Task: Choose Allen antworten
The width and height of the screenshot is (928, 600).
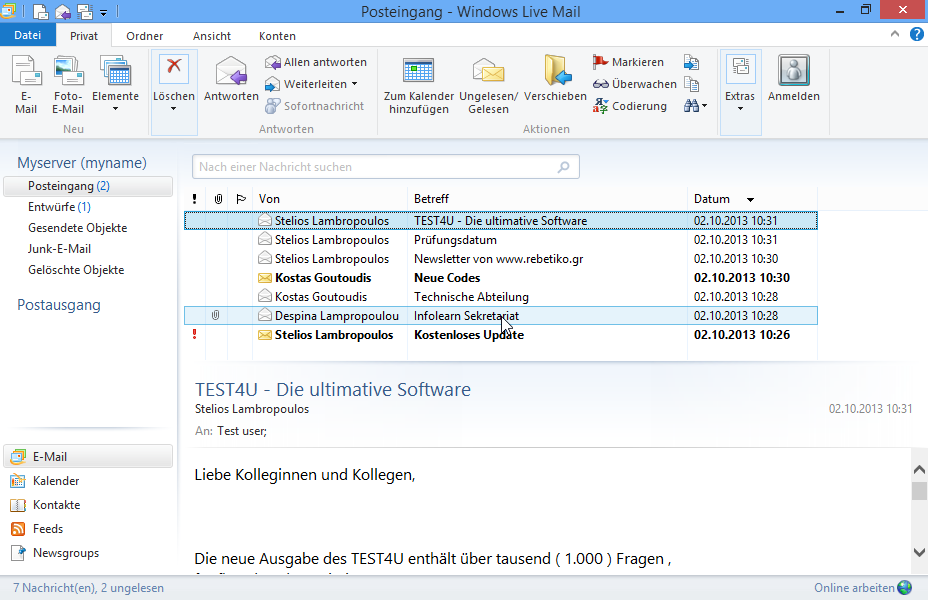Action: tap(315, 62)
